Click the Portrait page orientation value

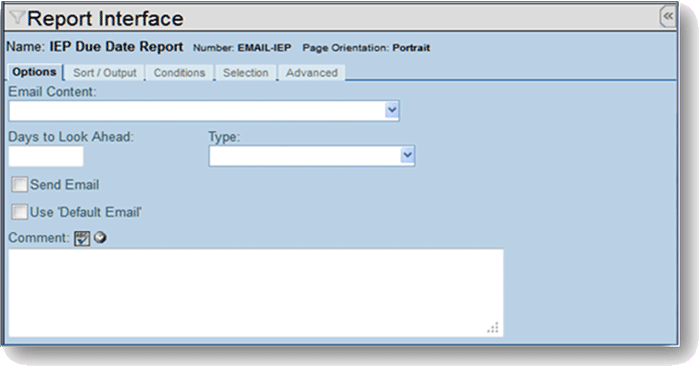(x=411, y=48)
